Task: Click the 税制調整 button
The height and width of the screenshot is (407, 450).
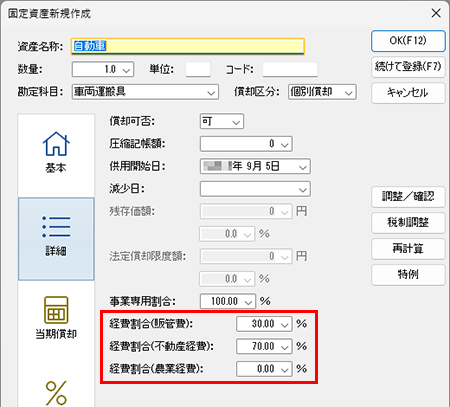Action: (408, 223)
